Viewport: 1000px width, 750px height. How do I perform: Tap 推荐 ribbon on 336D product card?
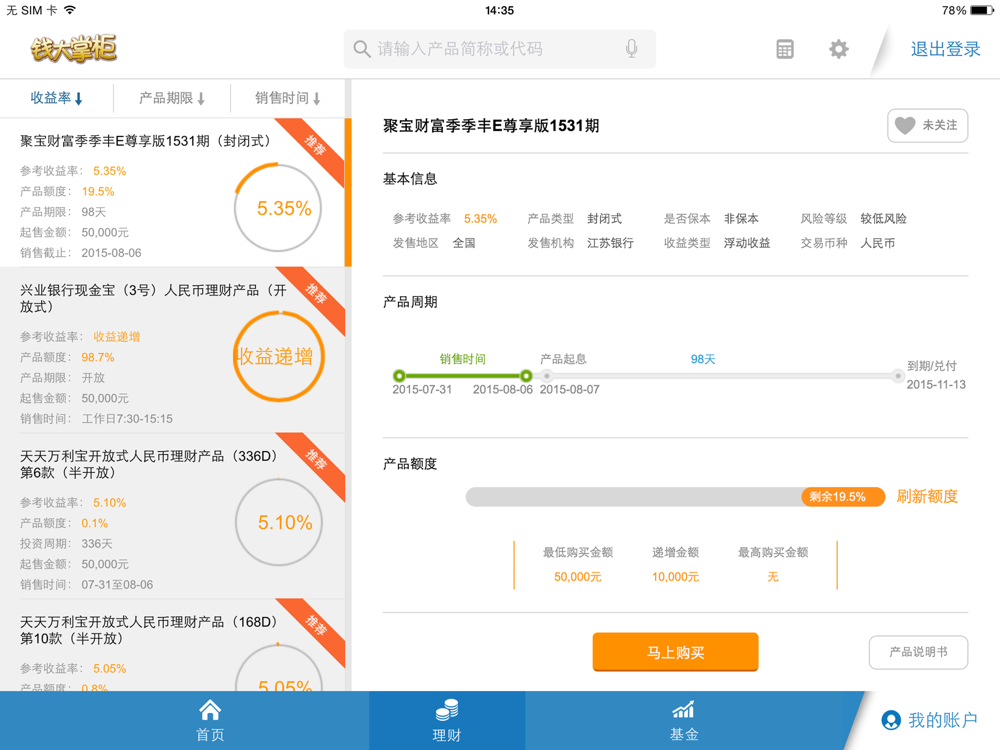coord(315,460)
